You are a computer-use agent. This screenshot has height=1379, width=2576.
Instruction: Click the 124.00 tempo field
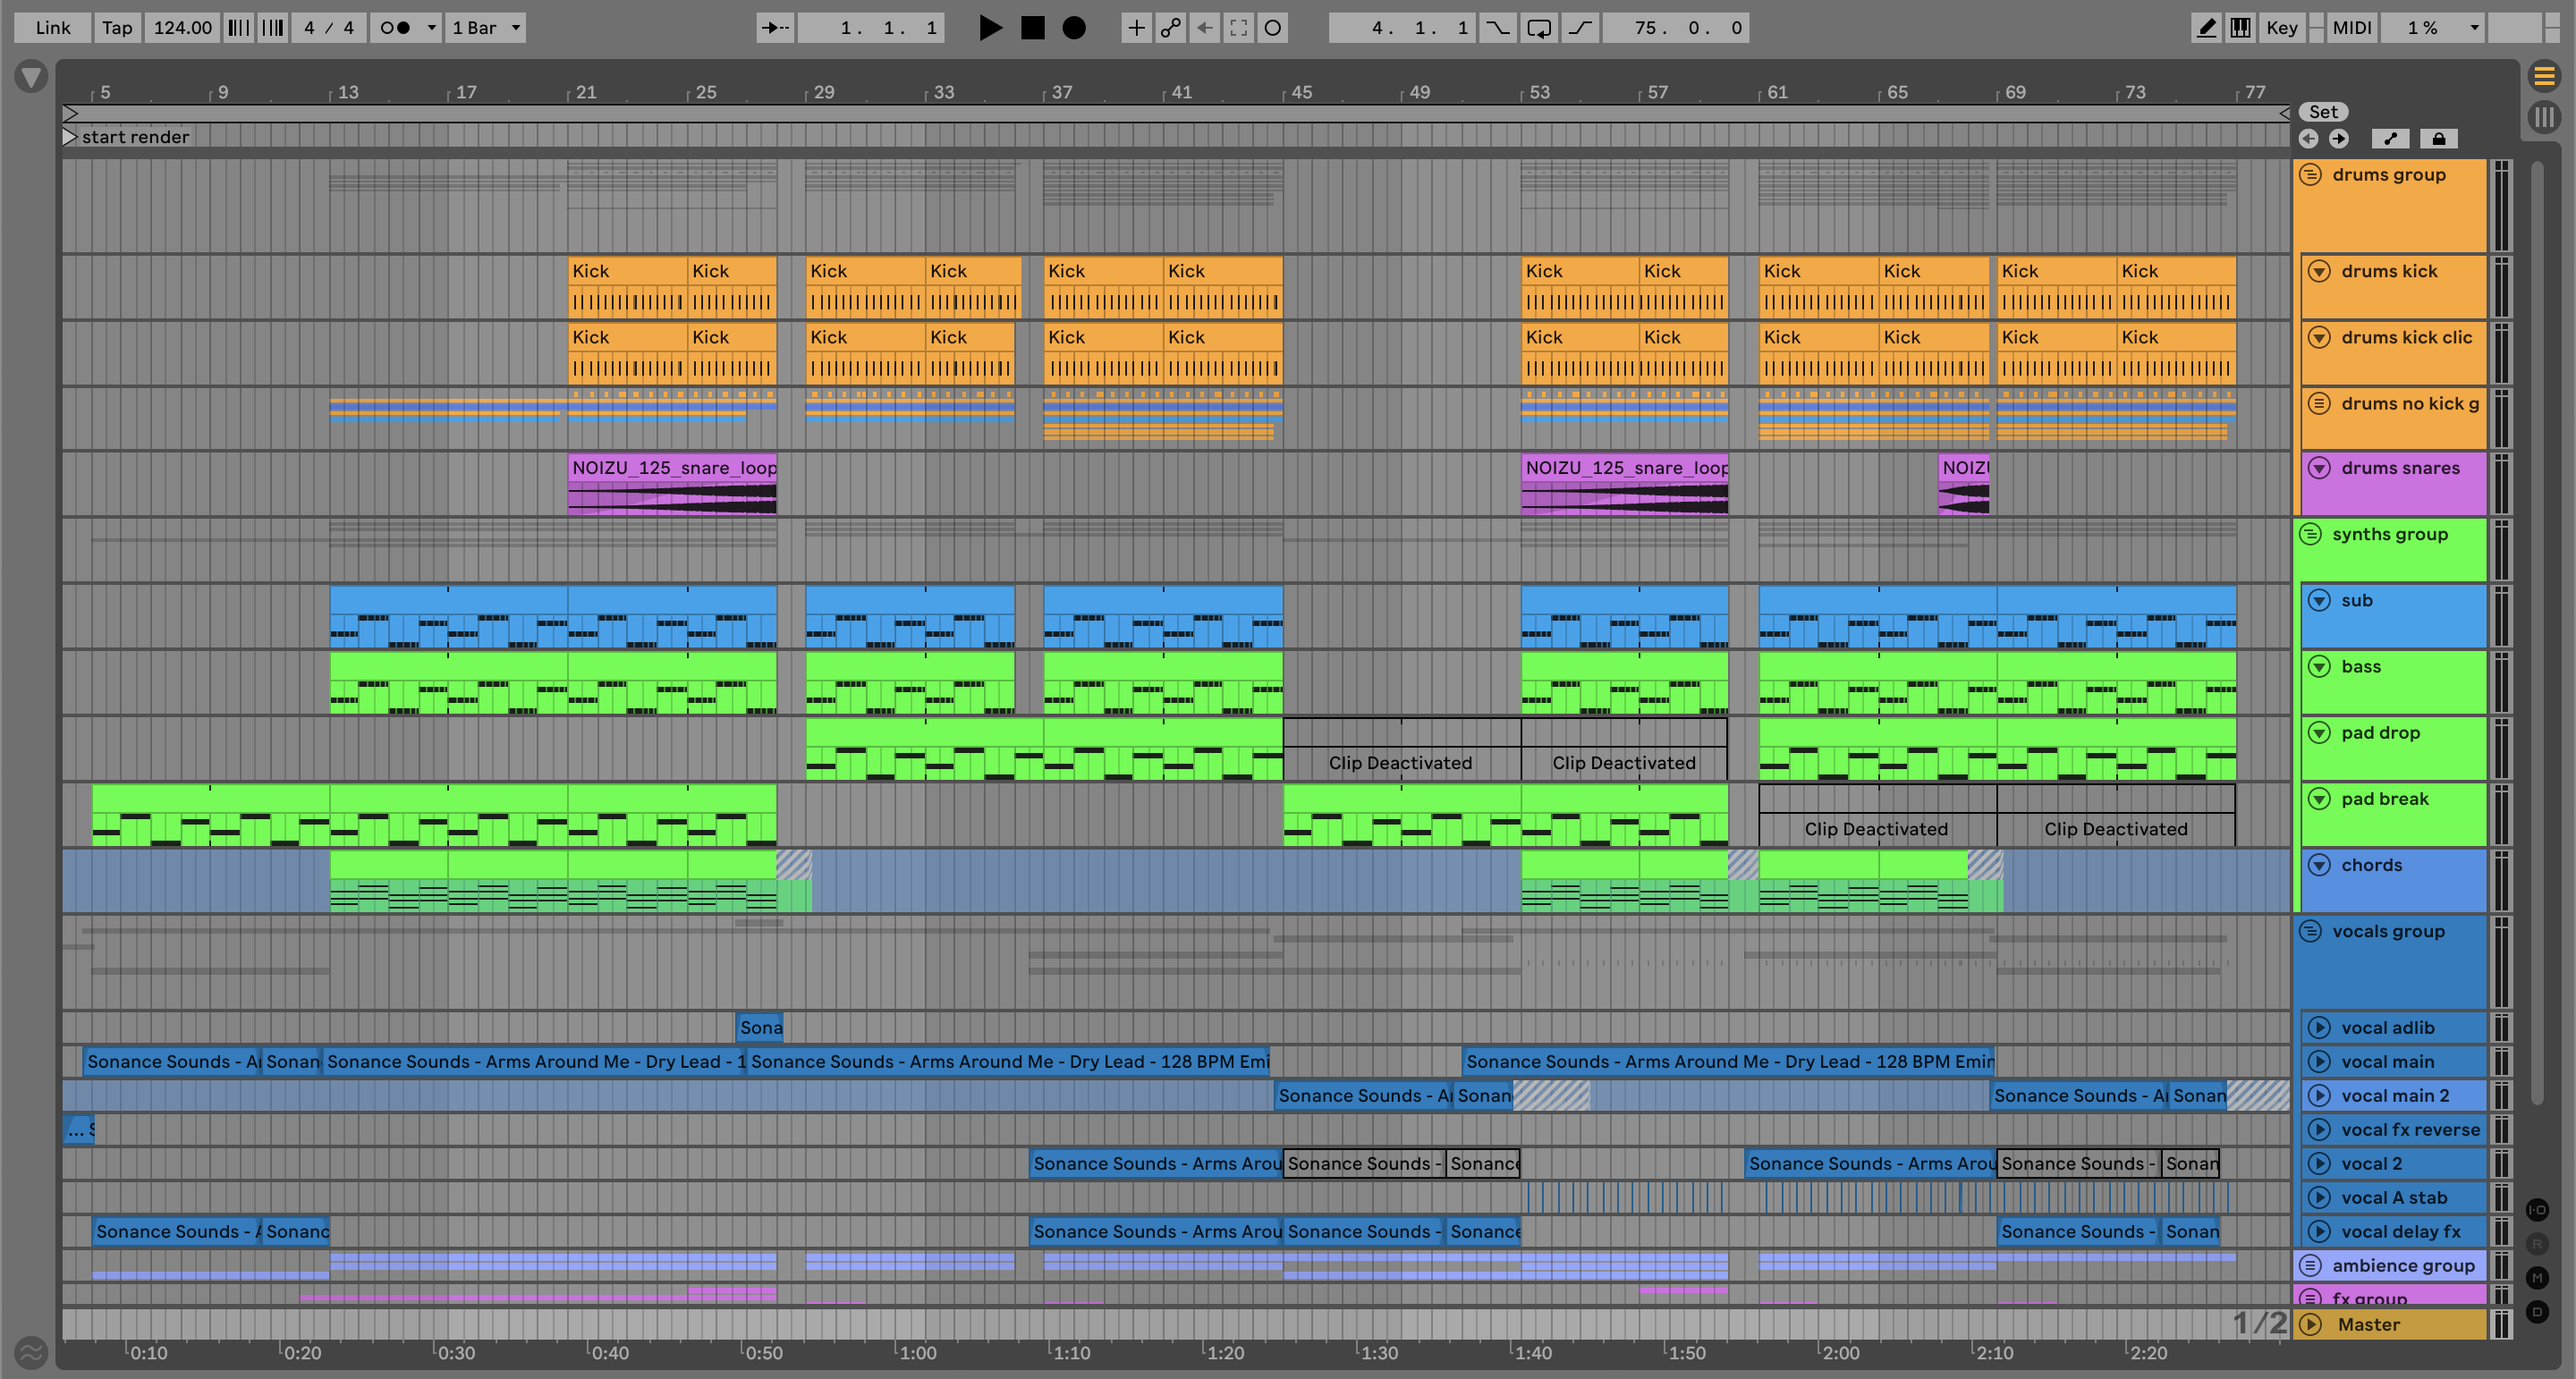[x=182, y=28]
